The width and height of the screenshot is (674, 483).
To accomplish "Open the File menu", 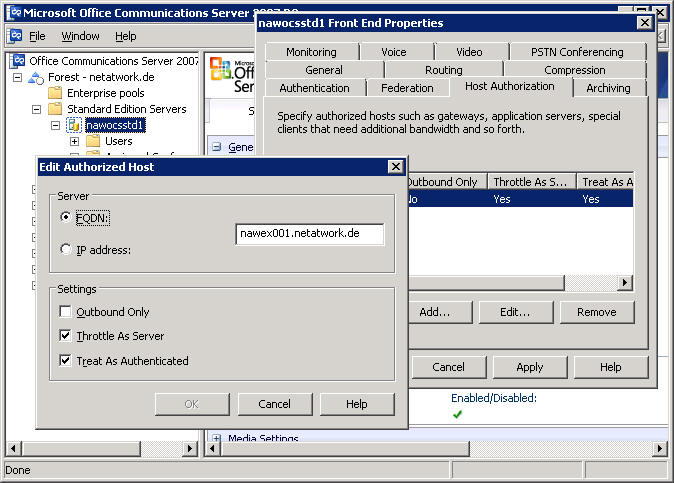I will tap(37, 36).
